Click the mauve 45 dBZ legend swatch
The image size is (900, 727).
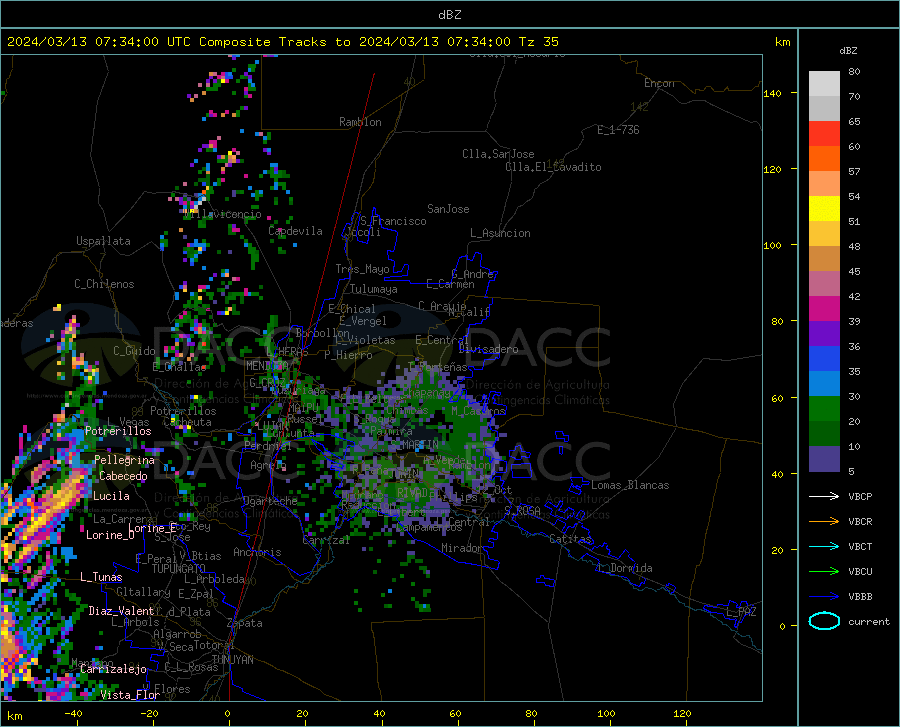point(824,283)
